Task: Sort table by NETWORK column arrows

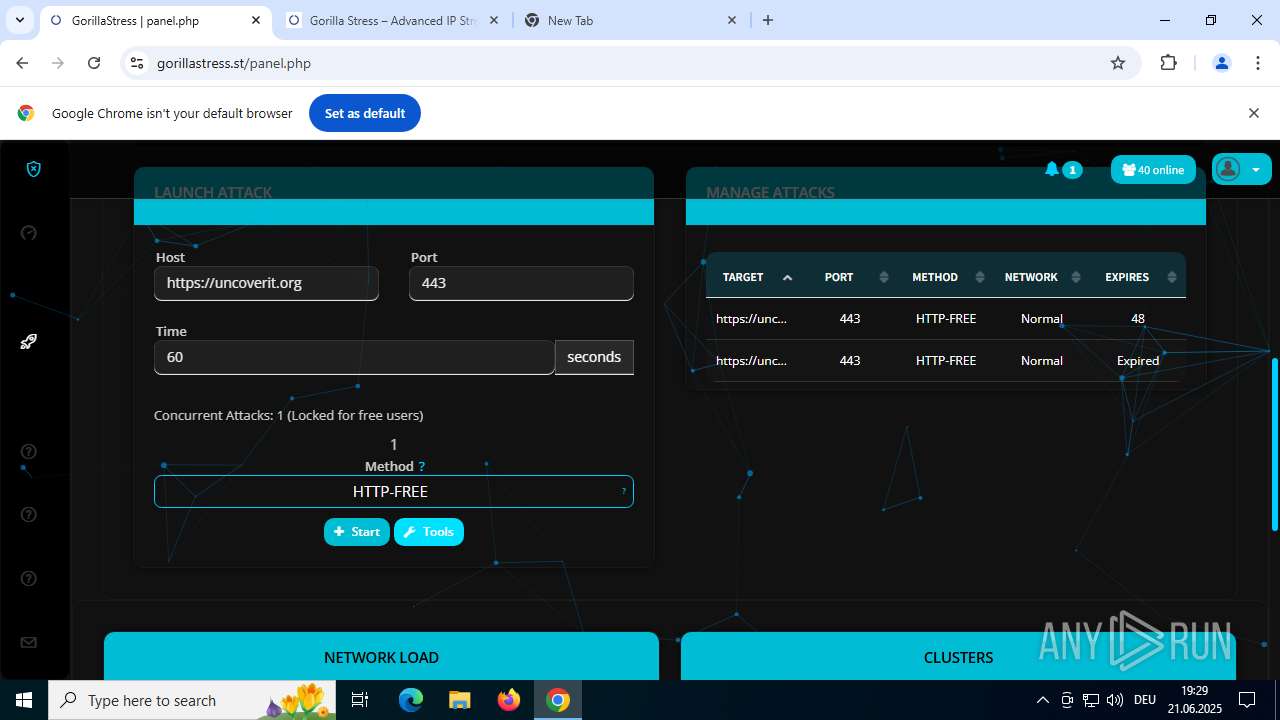Action: pyautogui.click(x=1076, y=278)
